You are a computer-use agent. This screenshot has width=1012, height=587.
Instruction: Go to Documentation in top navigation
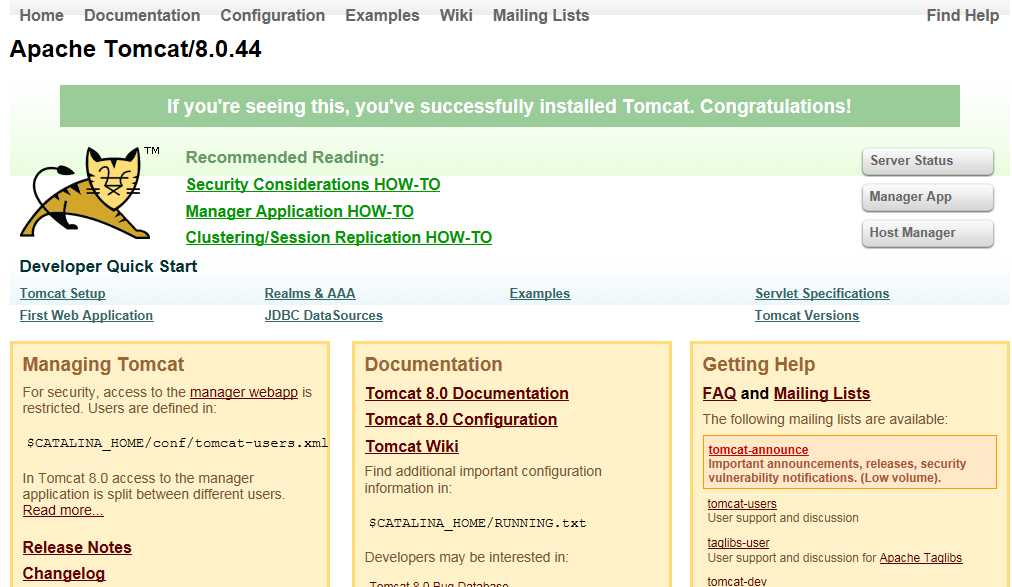coord(142,15)
